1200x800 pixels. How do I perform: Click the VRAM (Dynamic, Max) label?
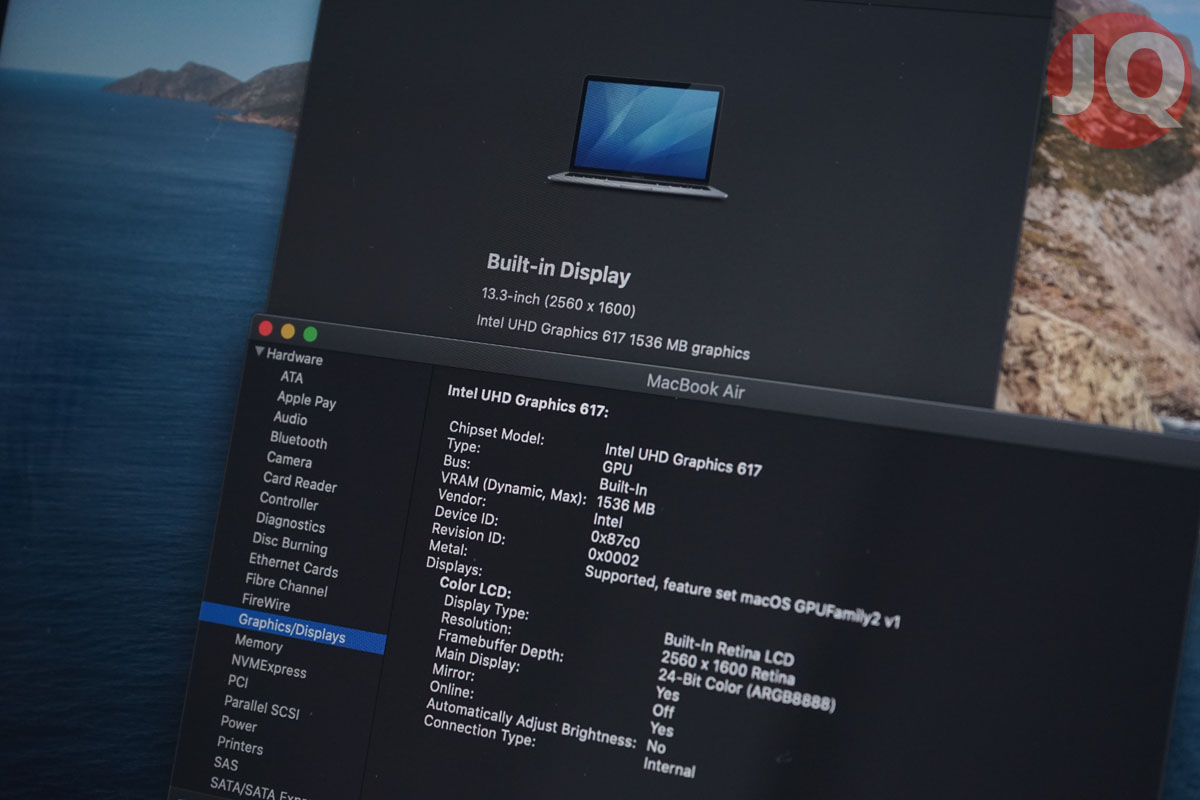tap(513, 488)
